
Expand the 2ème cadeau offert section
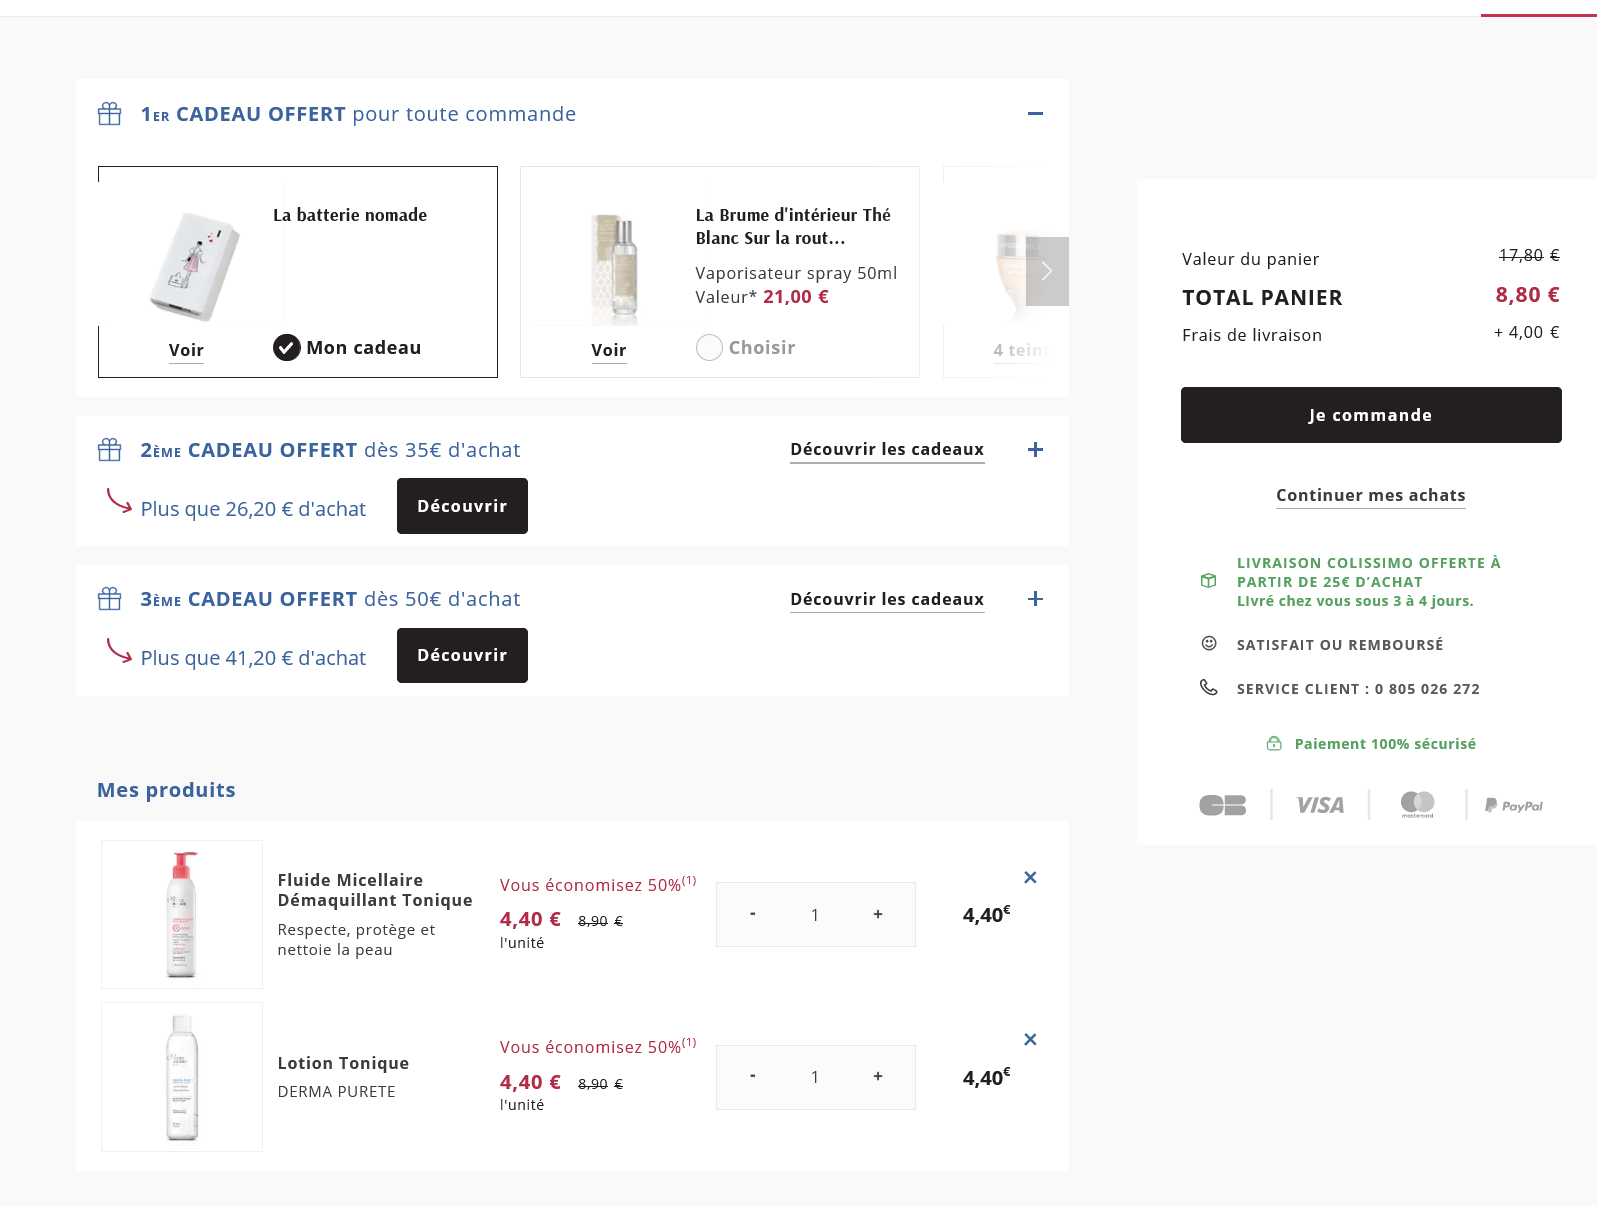click(1035, 450)
